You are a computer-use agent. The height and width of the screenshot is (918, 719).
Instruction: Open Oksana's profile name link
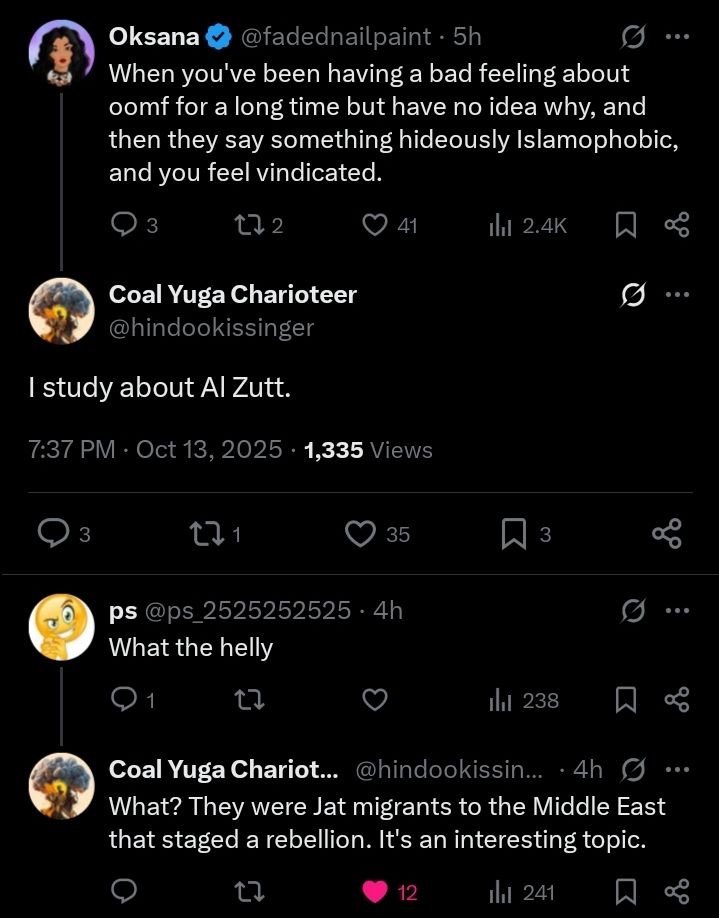coord(153,37)
